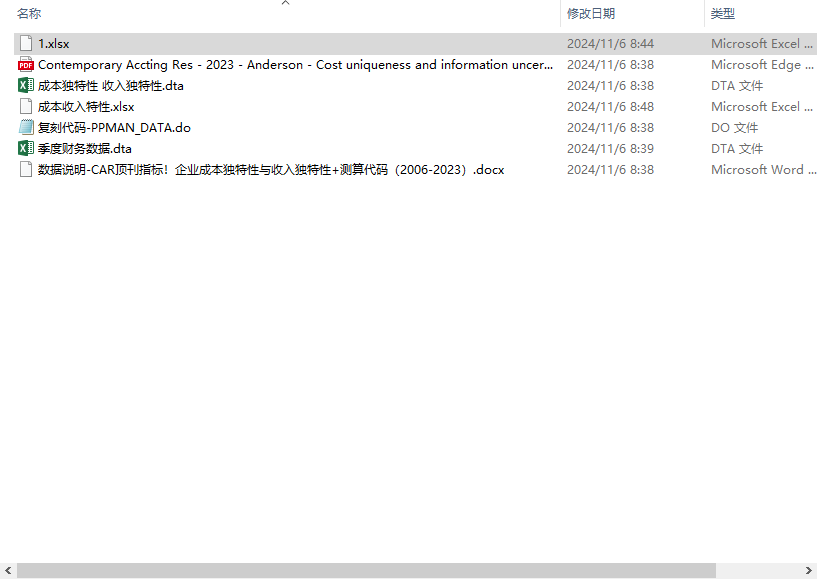Viewport: 817px width, 579px height.
Task: Click the icon of 成本独特性 收入独特性.dta
Action: coord(26,85)
